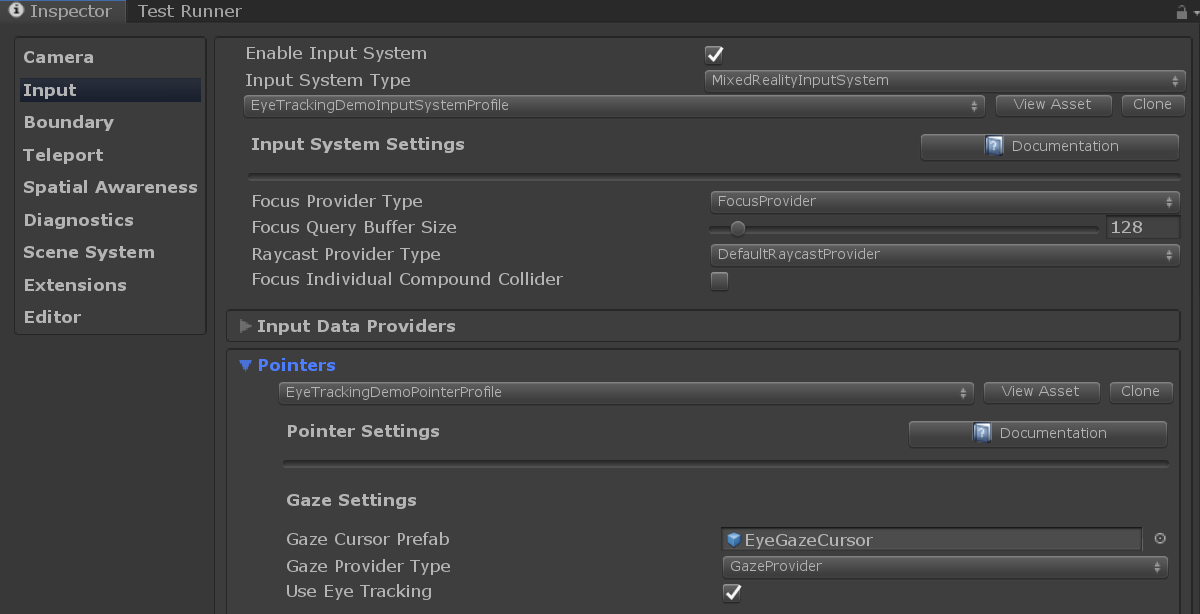
Task: Select Spatial Awareness in the sidebar
Action: pos(110,187)
